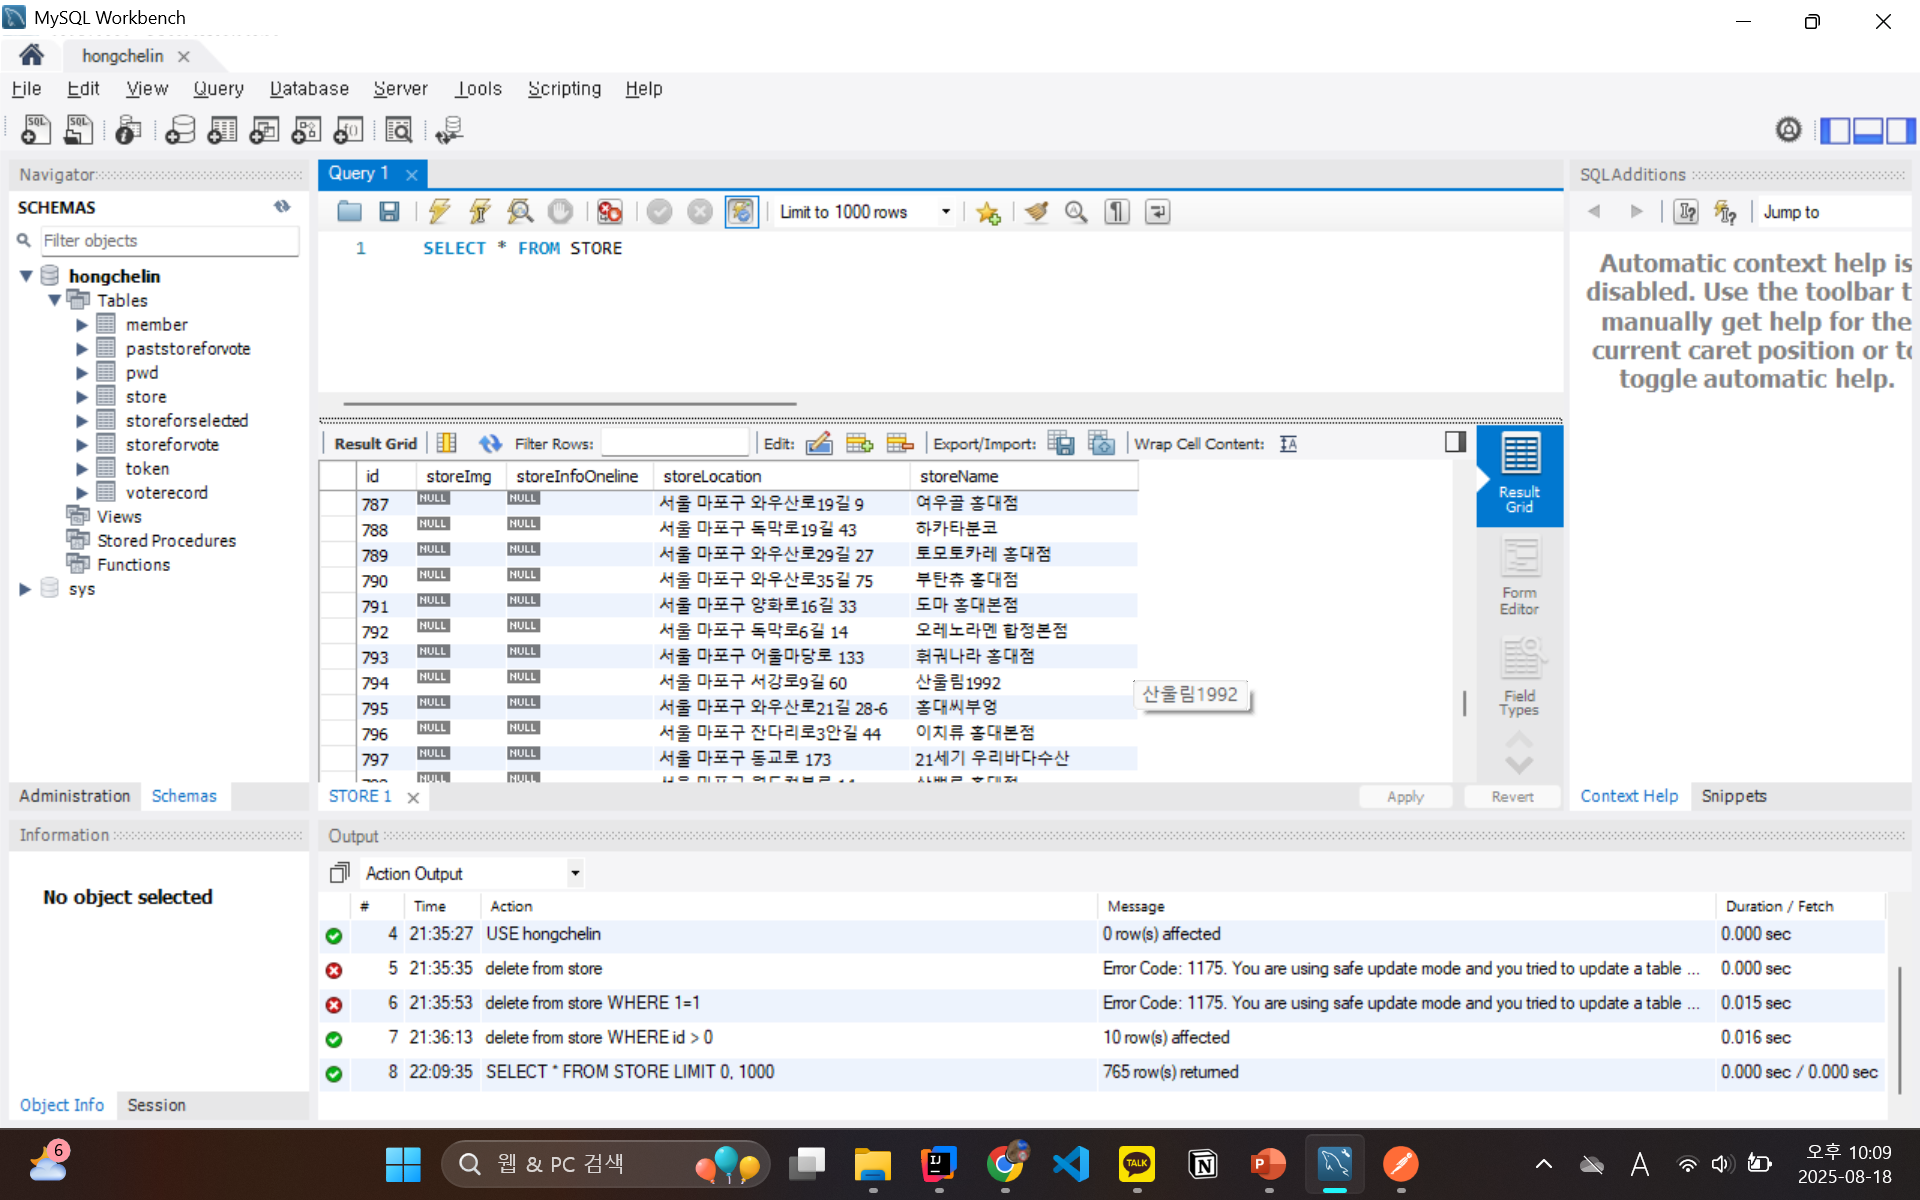This screenshot has height=1200, width=1920.
Task: Execute query with the lightning bolt icon
Action: coord(439,211)
